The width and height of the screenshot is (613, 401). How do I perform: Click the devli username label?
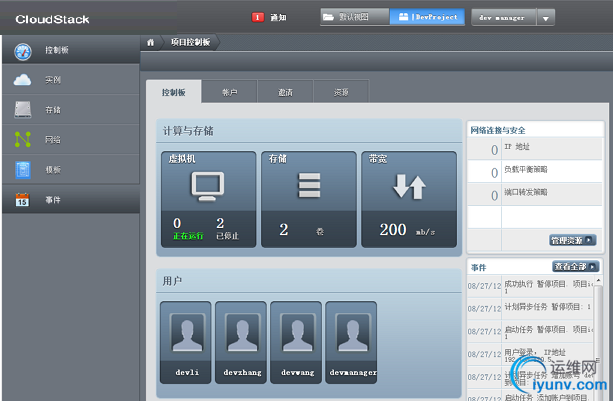(x=187, y=372)
